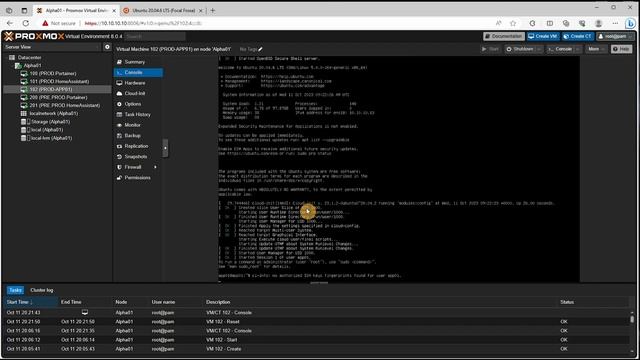This screenshot has width=640, height=360.
Task: Open the Permissions page
Action: tap(138, 178)
